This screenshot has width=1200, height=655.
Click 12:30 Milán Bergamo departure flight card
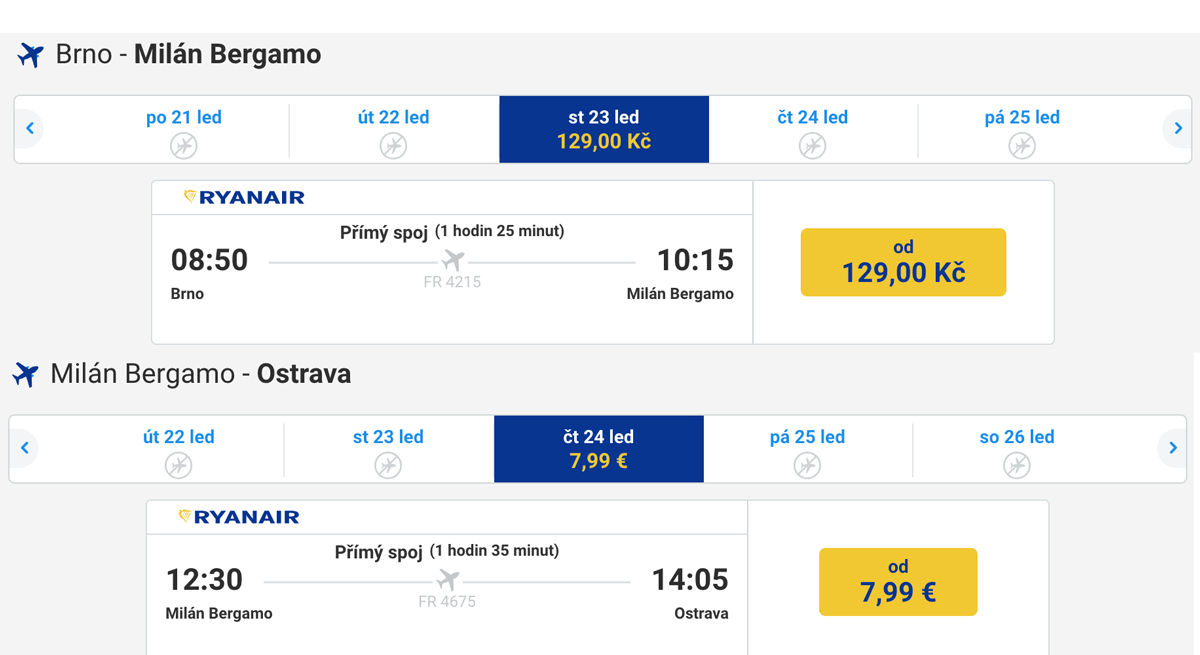point(446,580)
